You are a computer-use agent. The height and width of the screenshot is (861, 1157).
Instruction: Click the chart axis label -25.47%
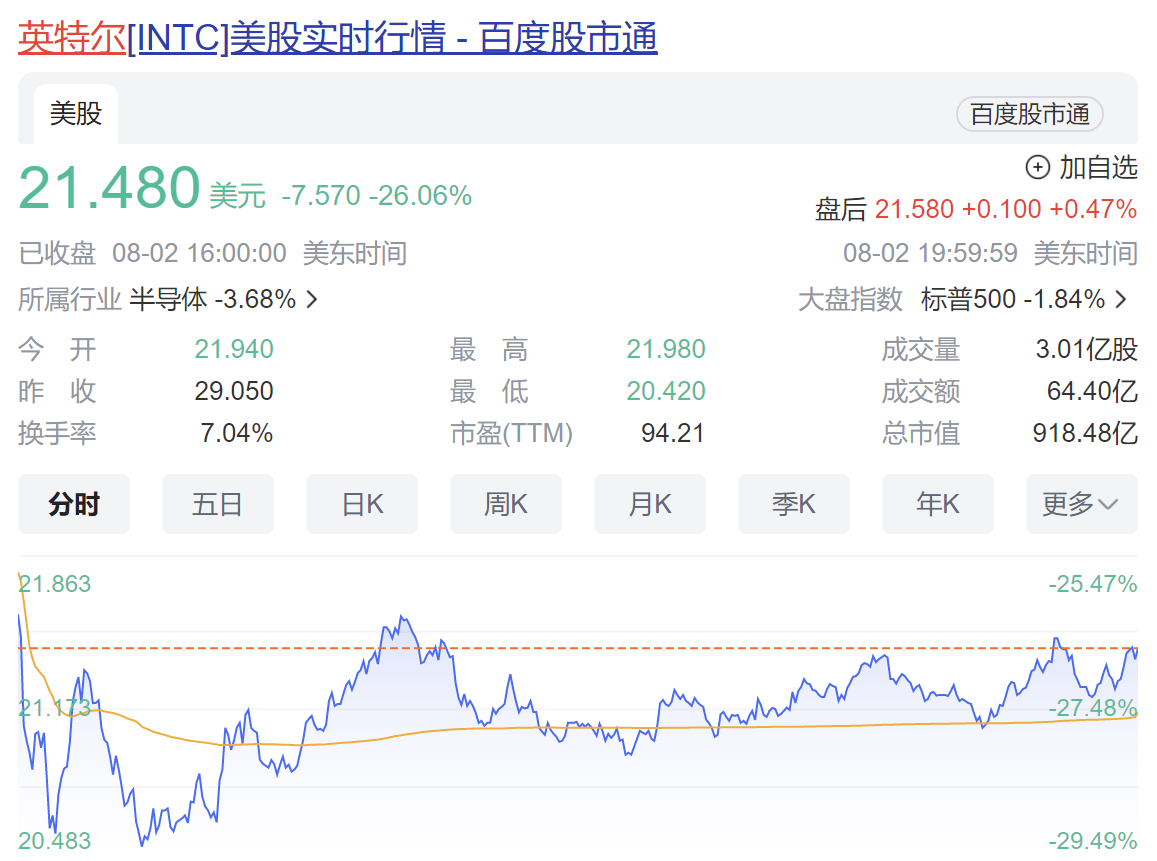point(1093,584)
